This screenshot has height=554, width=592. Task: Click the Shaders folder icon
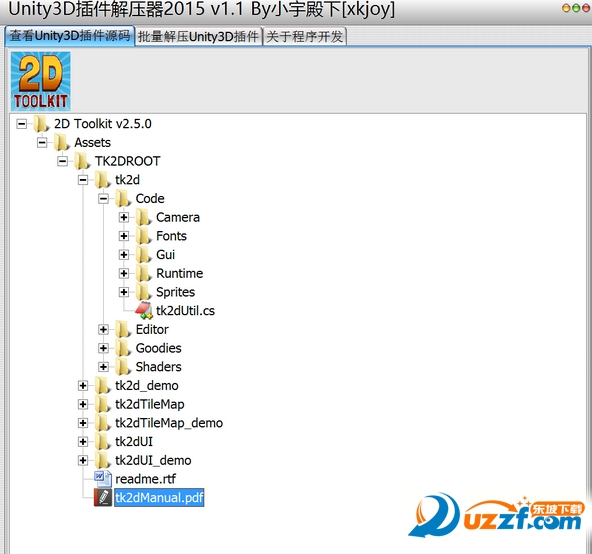click(x=123, y=367)
